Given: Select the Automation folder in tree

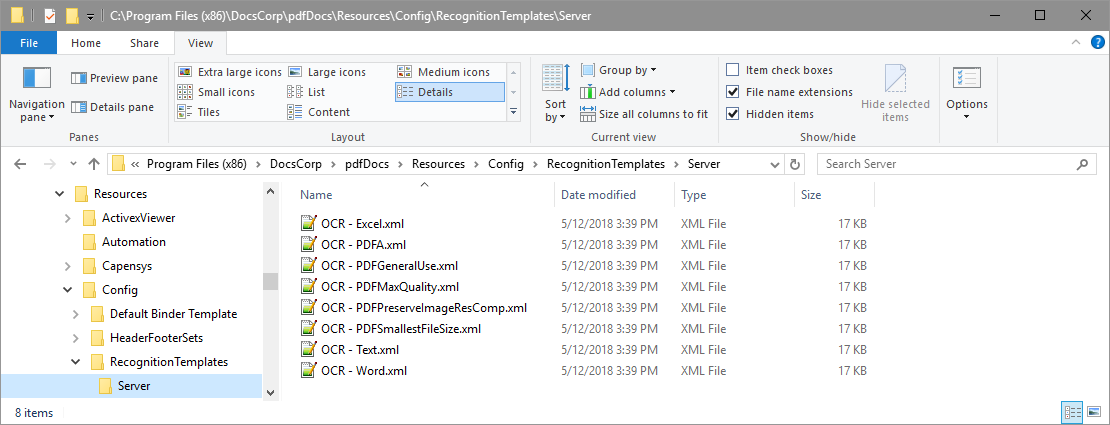Looking at the screenshot, I should [x=125, y=242].
